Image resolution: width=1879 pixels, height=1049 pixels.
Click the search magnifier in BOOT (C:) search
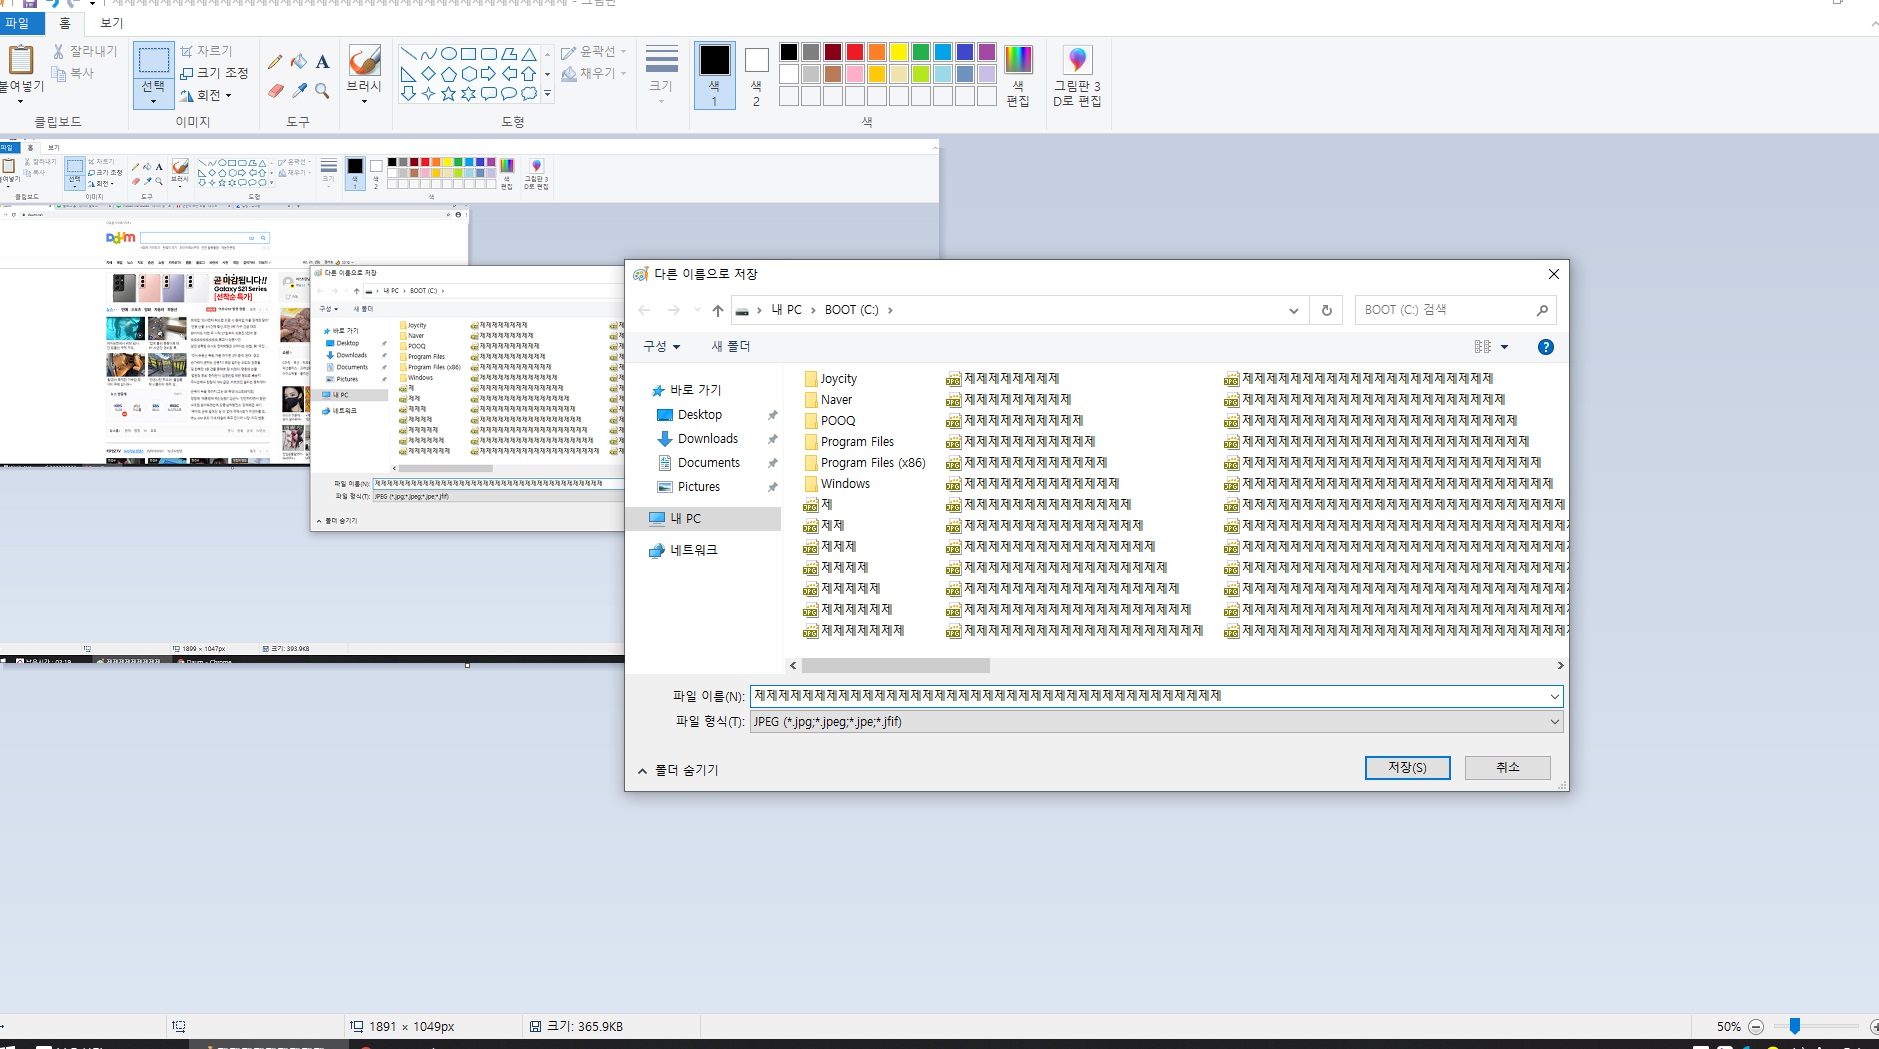tap(1542, 310)
